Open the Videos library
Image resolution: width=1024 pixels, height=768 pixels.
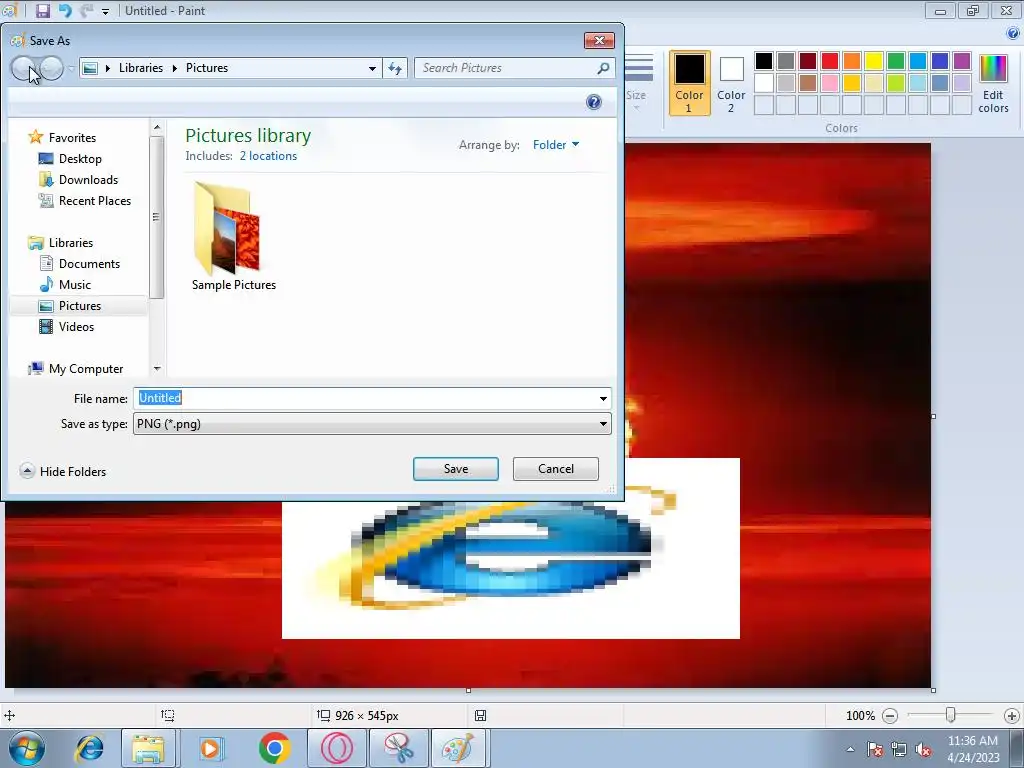(x=76, y=327)
